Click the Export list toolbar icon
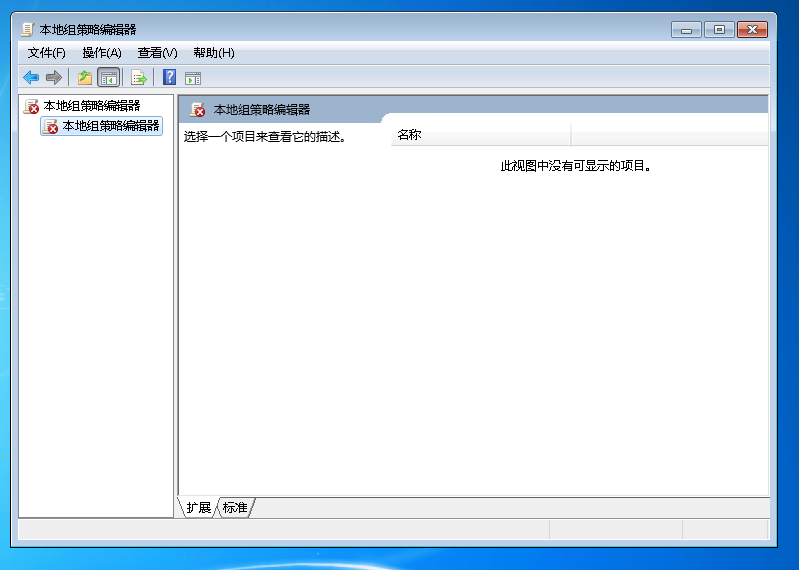The width and height of the screenshot is (799, 570). tap(139, 77)
